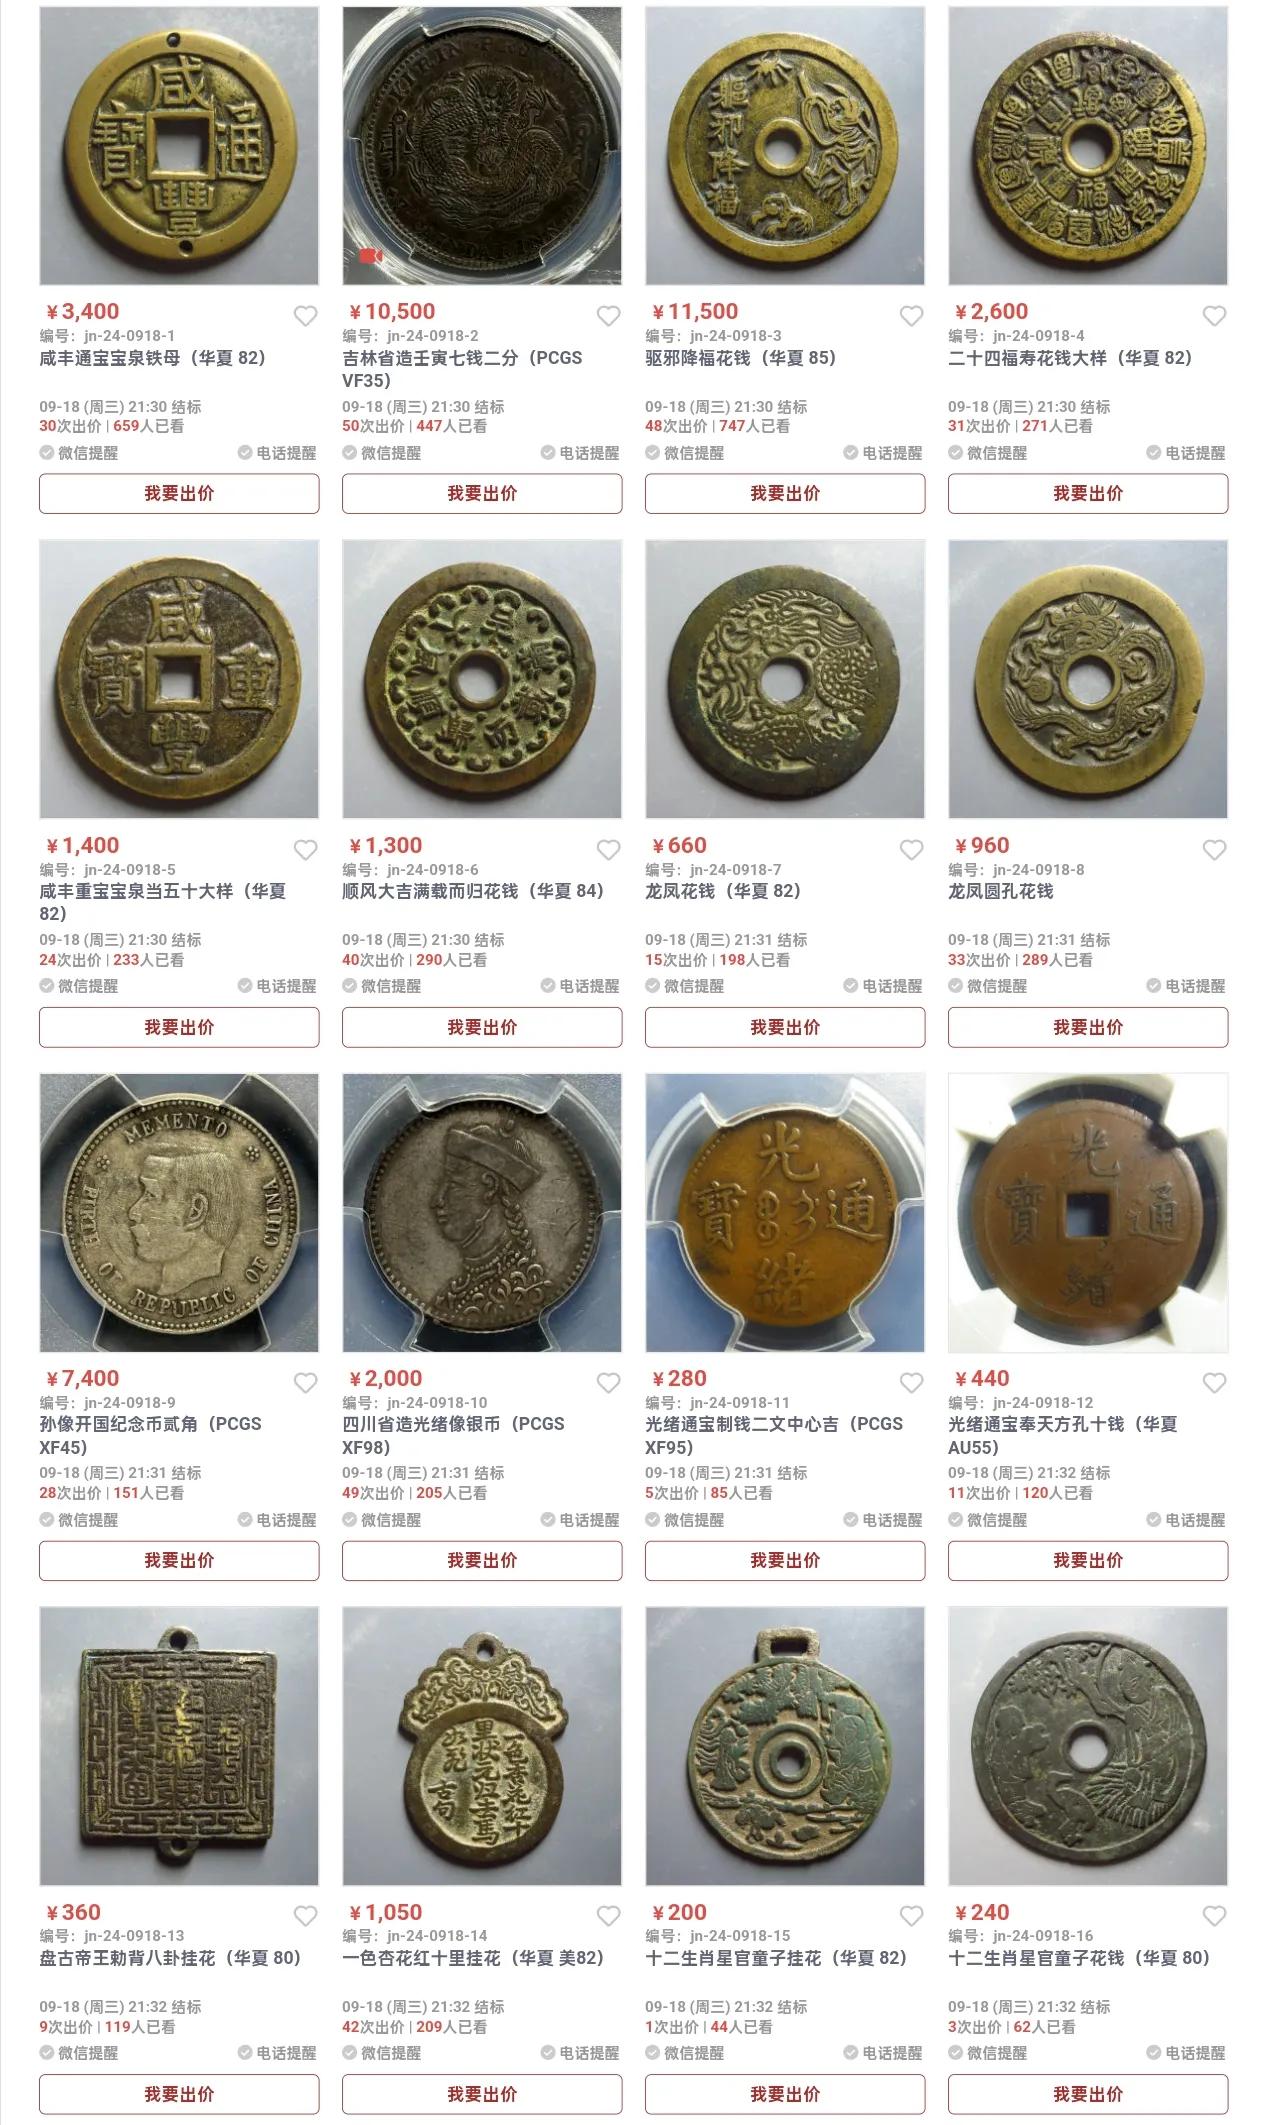Favorite the 十二生肖星官童子花钱 lot
1263x2125 pixels.
click(1214, 1916)
